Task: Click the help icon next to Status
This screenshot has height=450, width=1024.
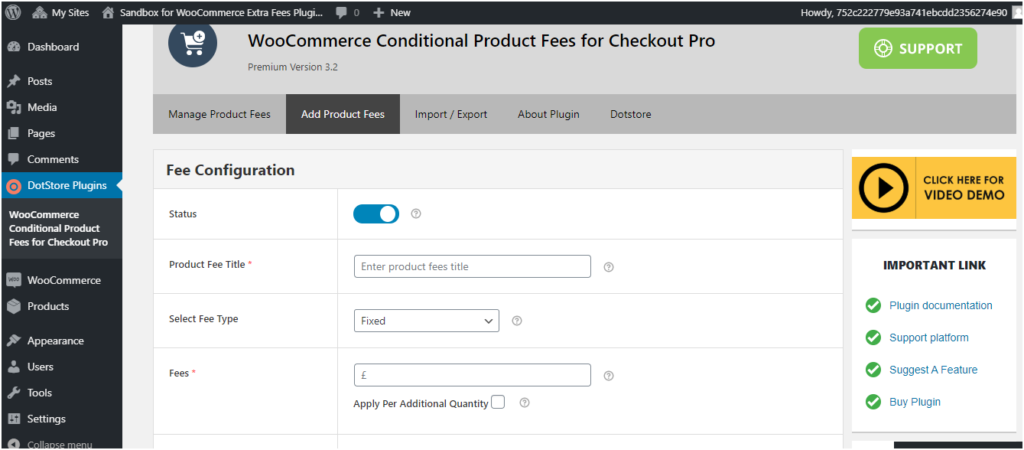Action: [x=416, y=214]
